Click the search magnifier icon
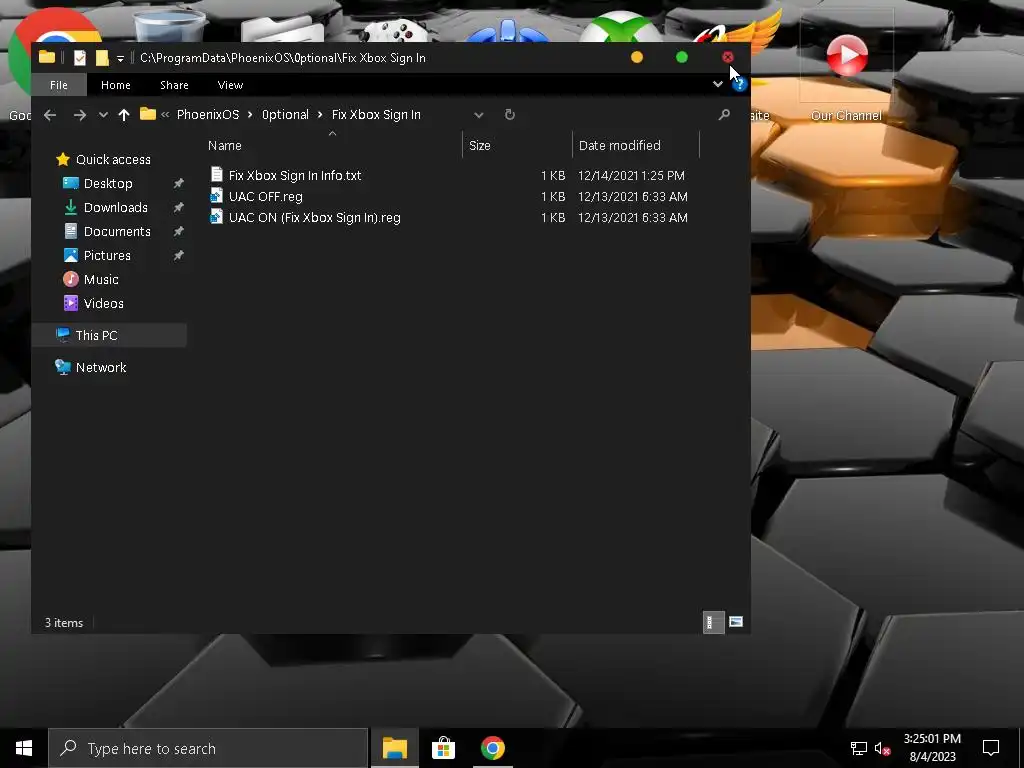 click(724, 115)
